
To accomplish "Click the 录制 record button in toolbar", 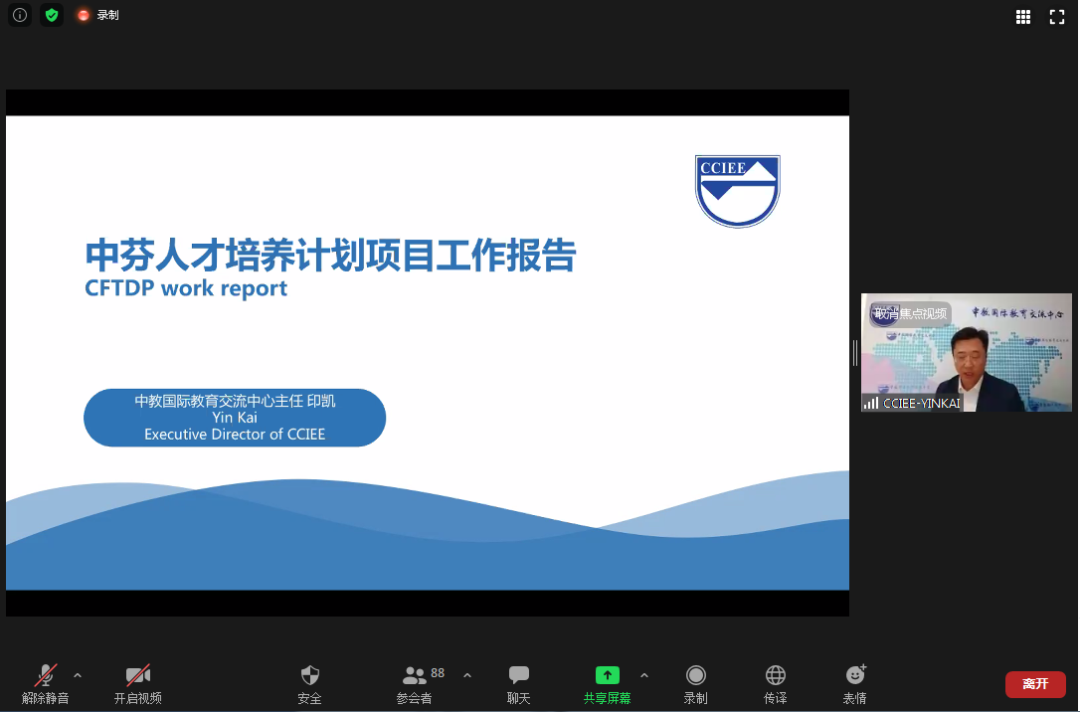I will click(x=696, y=684).
